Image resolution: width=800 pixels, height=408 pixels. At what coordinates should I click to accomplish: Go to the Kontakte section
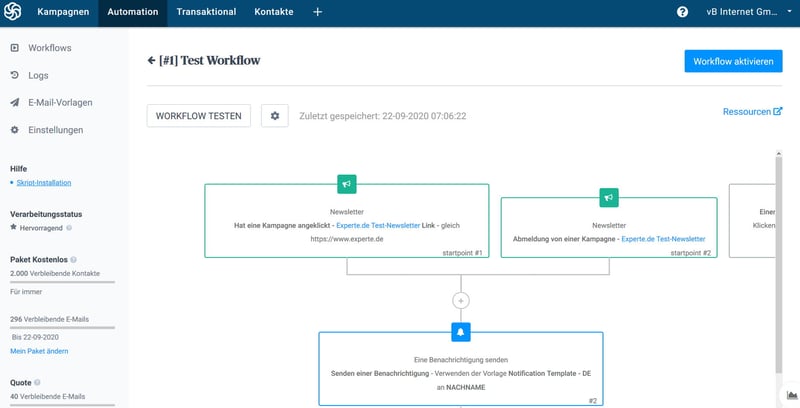[x=274, y=12]
